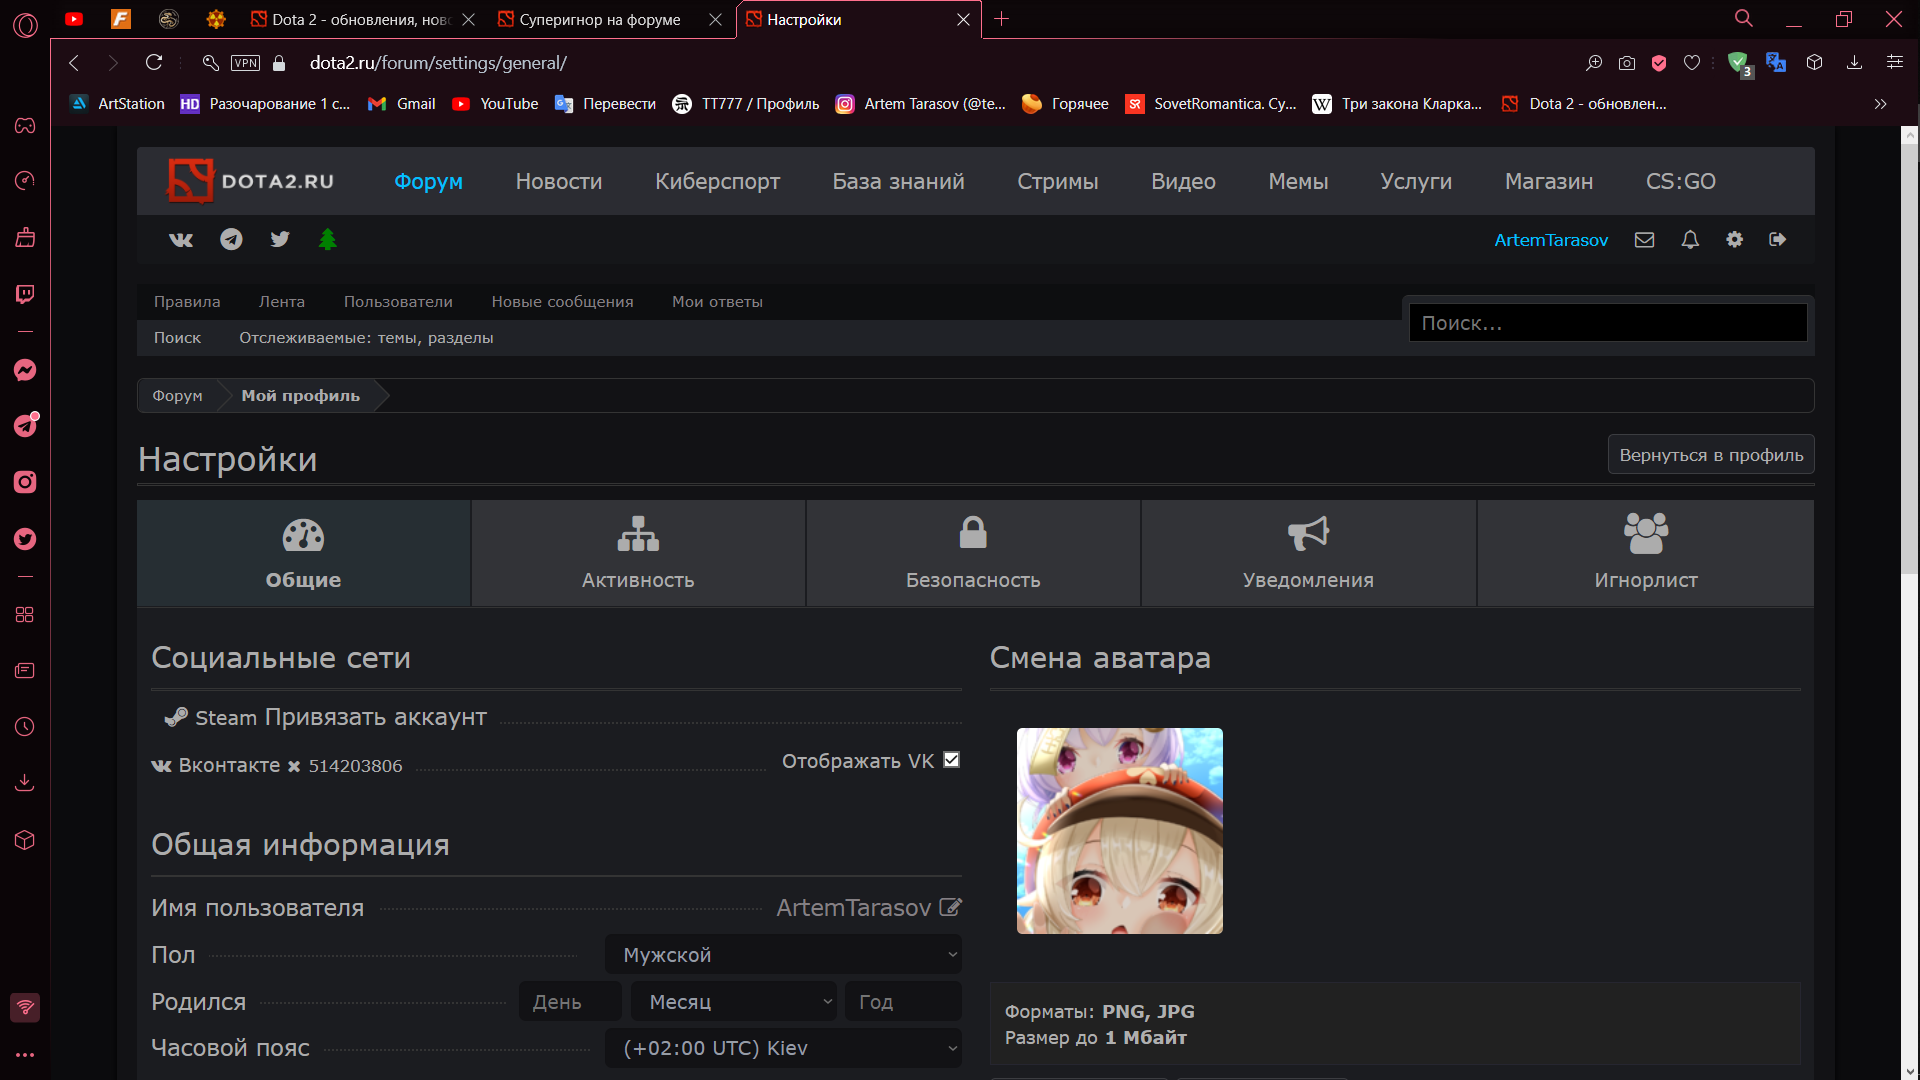
Task: Toggle the Отображать VK checkbox
Action: pyautogui.click(x=952, y=760)
